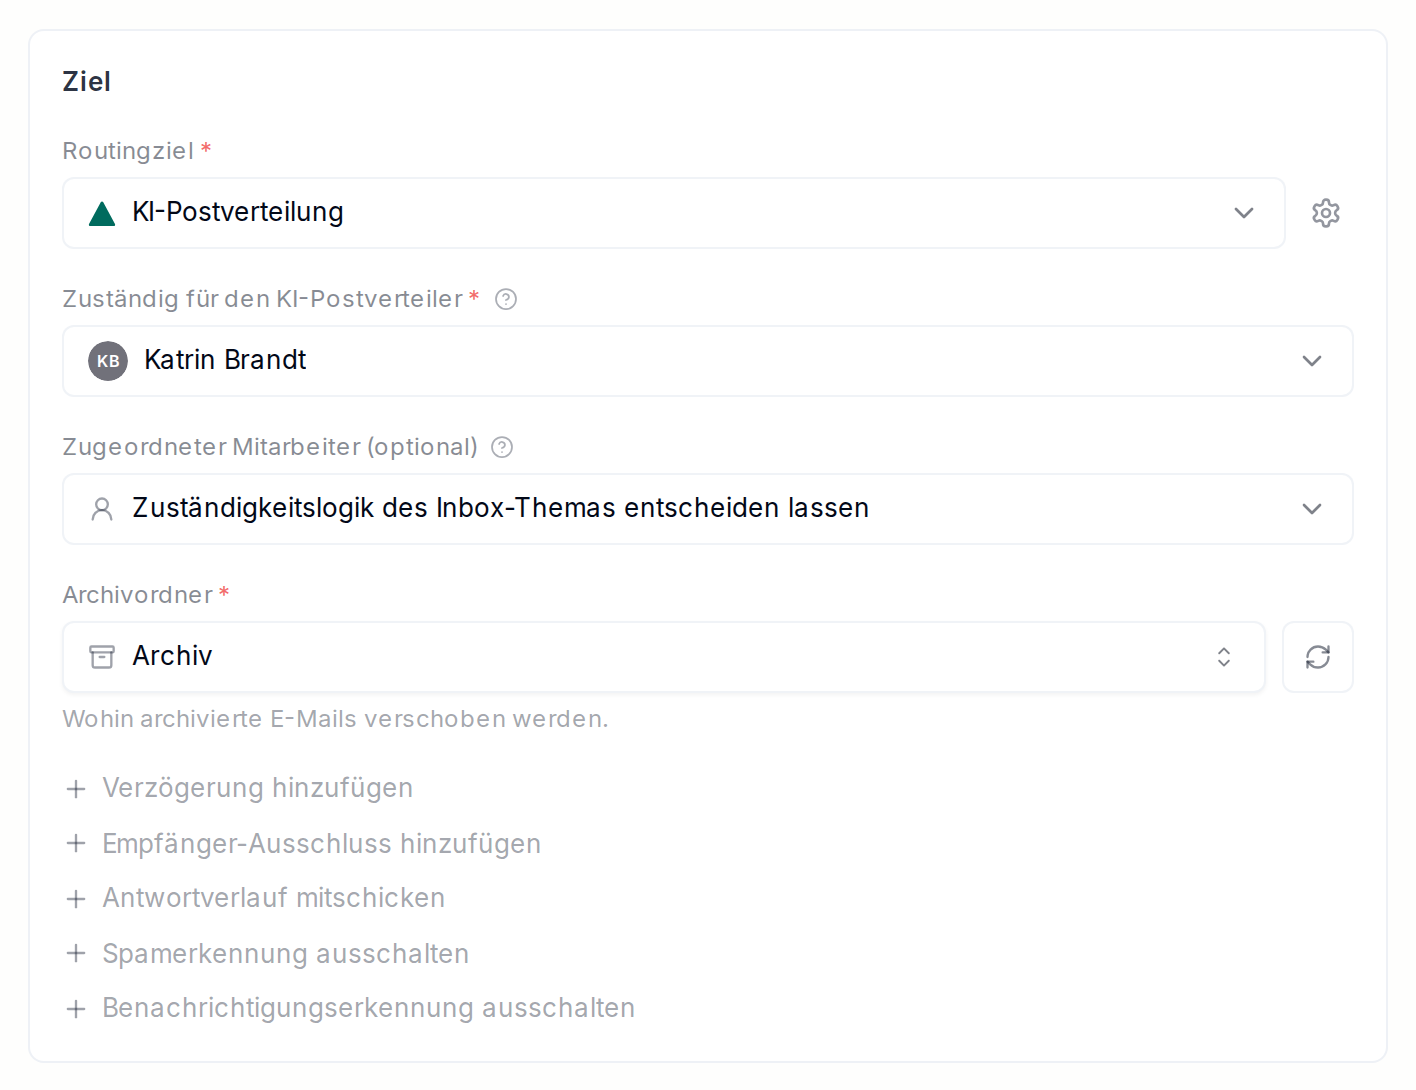Click Empfänger-Ausschluss hinzufügen
This screenshot has width=1416, height=1090.
(302, 844)
